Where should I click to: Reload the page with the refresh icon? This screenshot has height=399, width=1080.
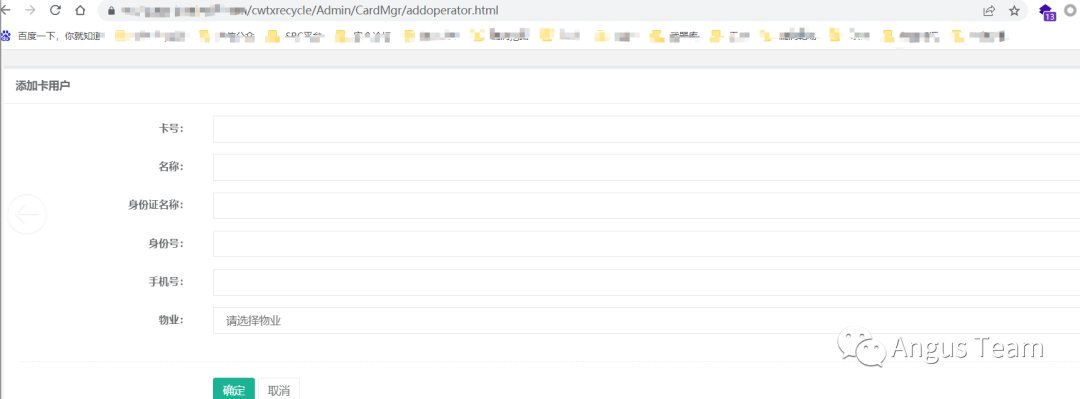pos(56,10)
